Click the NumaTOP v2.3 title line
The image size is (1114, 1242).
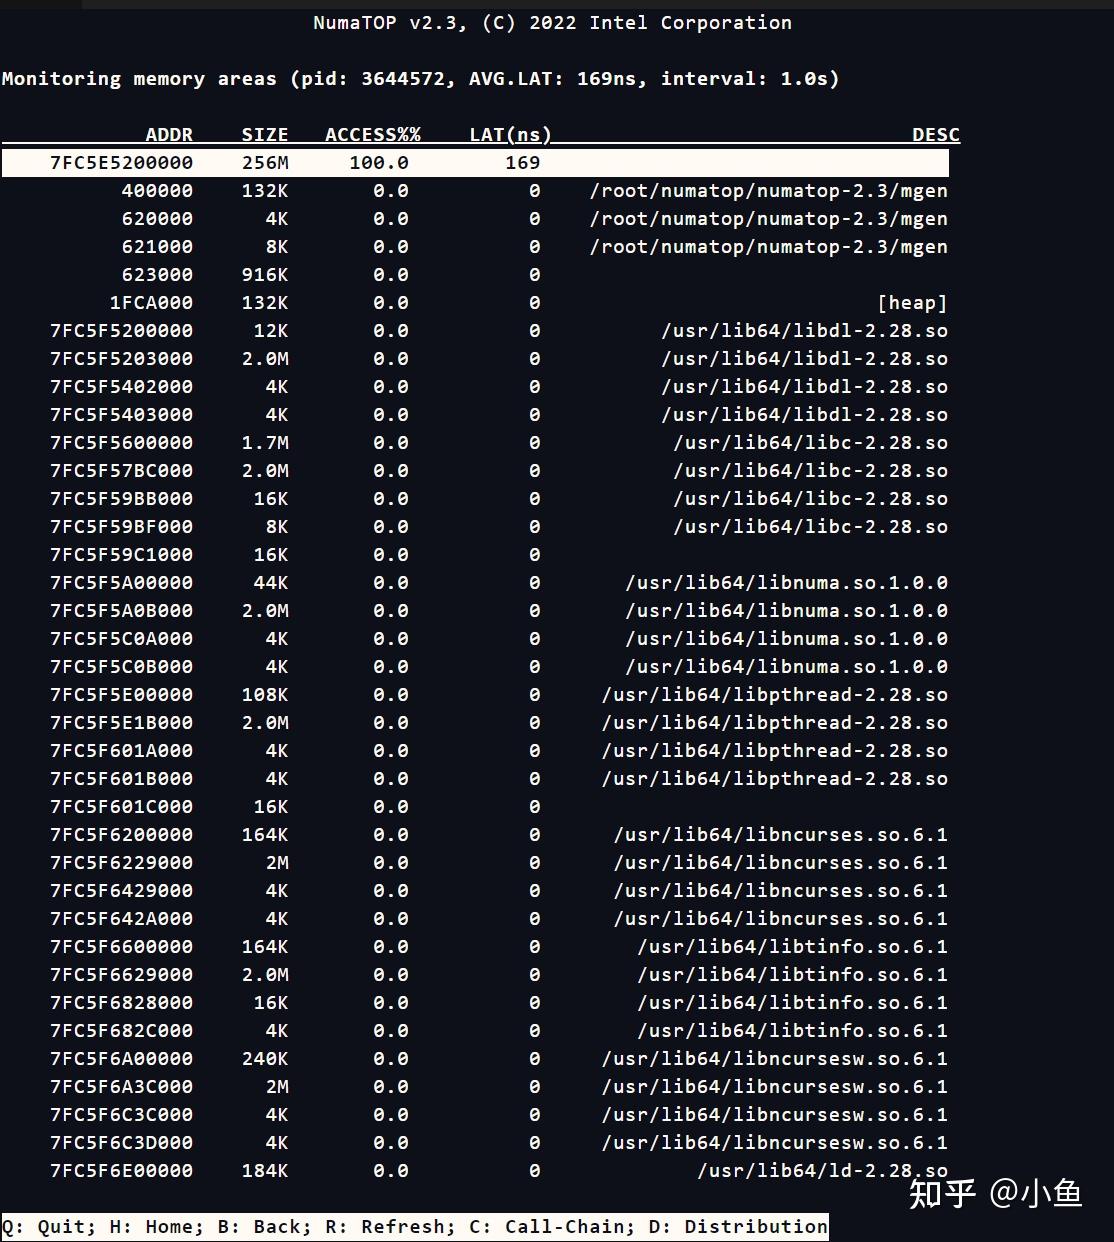pos(555,22)
